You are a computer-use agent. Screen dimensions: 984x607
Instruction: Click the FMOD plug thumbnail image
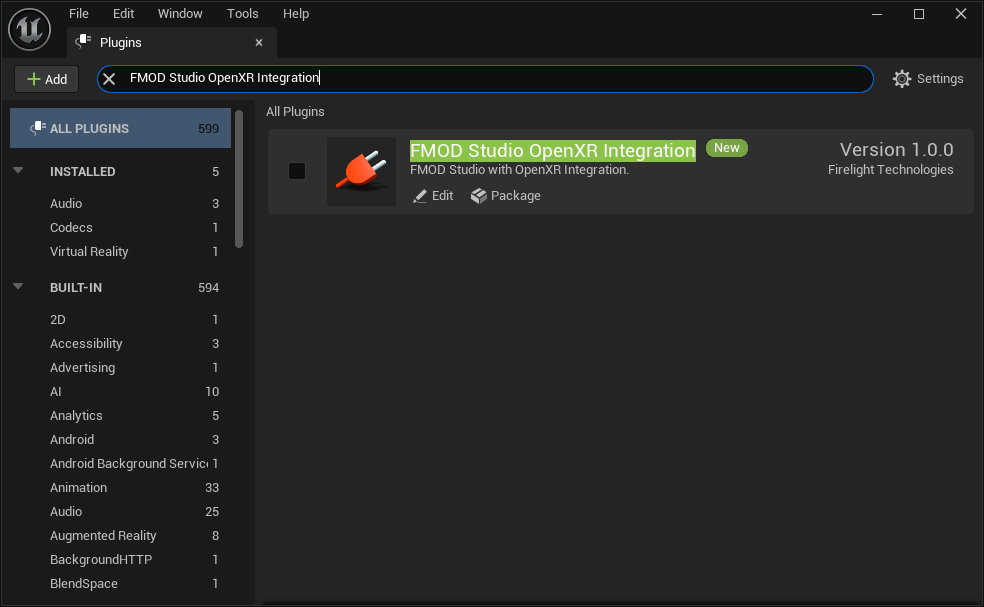click(360, 171)
